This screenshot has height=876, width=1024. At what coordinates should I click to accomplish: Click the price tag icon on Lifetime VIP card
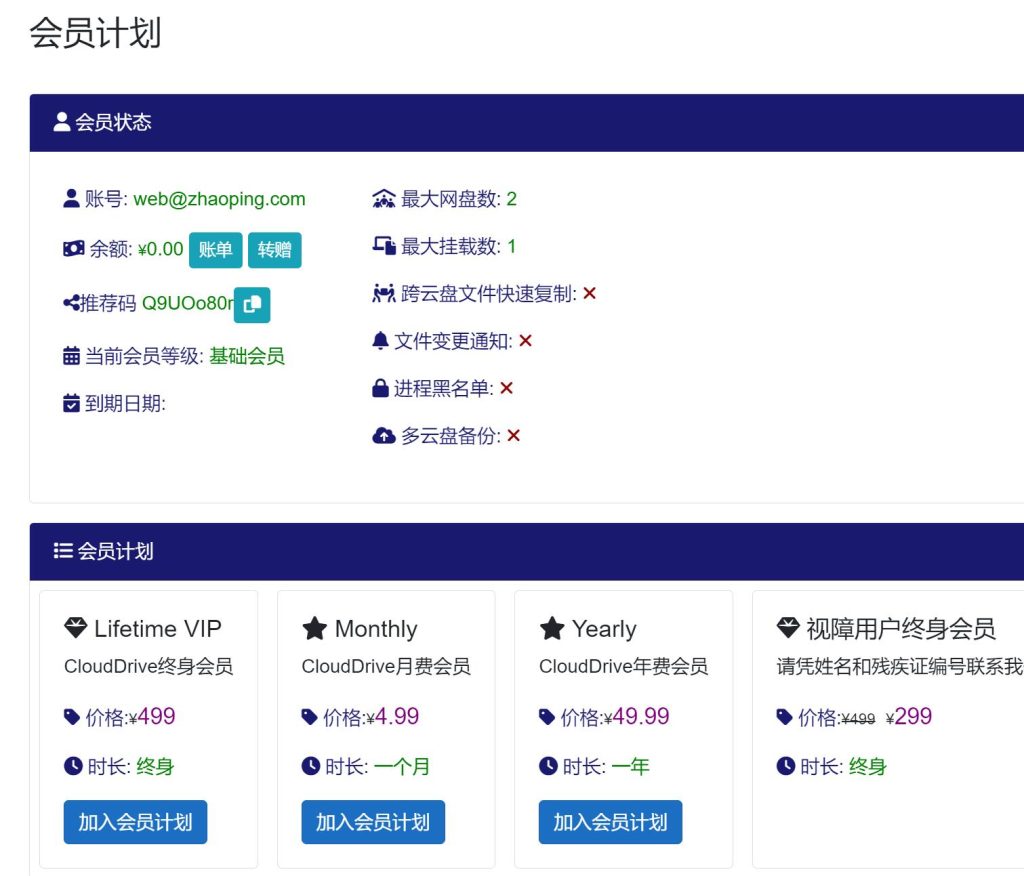72,717
